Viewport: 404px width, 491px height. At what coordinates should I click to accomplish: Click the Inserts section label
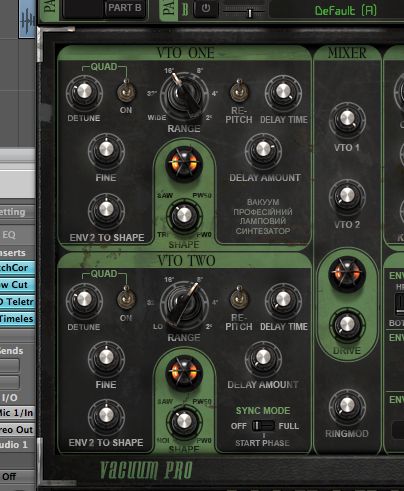tap(13, 253)
